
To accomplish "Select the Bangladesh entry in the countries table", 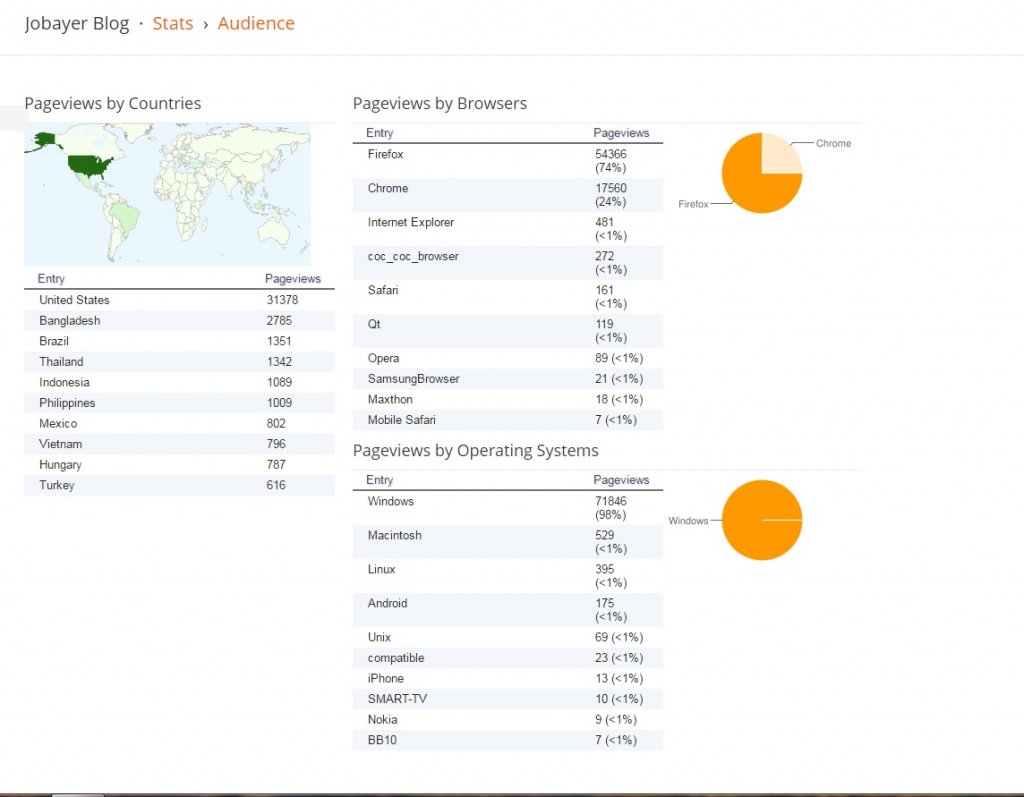I will [70, 321].
